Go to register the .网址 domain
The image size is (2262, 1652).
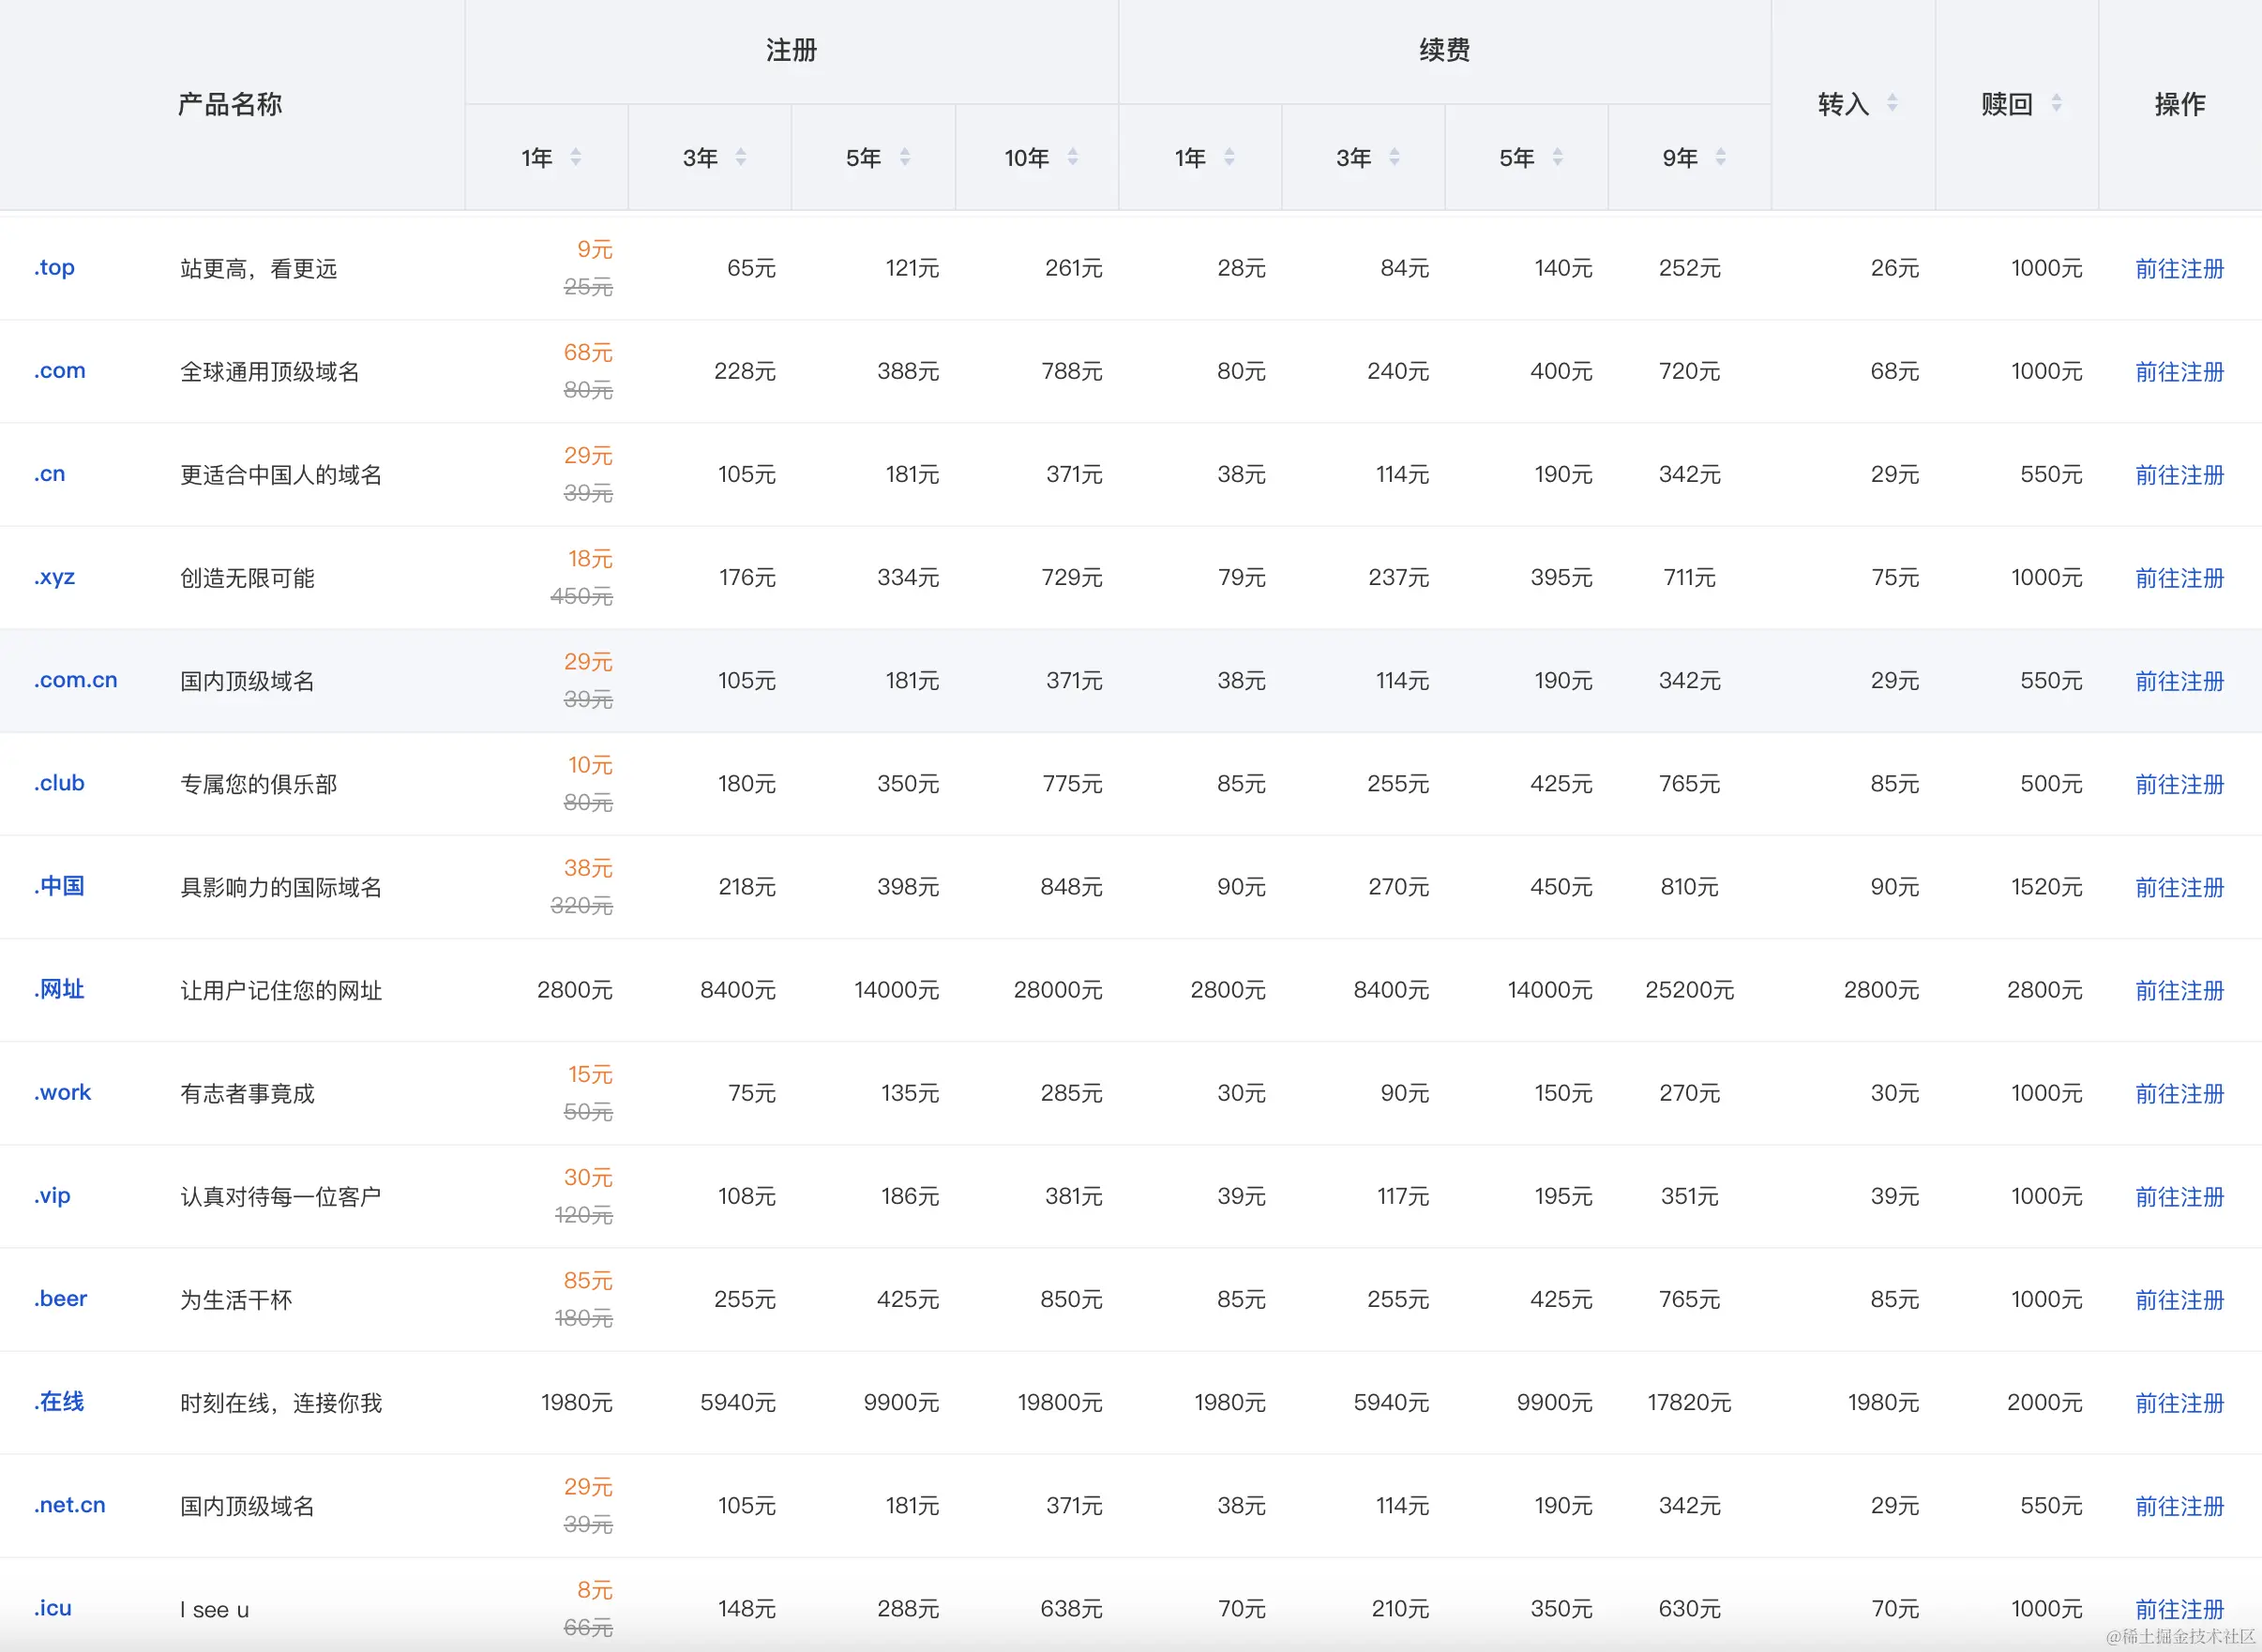[2179, 990]
